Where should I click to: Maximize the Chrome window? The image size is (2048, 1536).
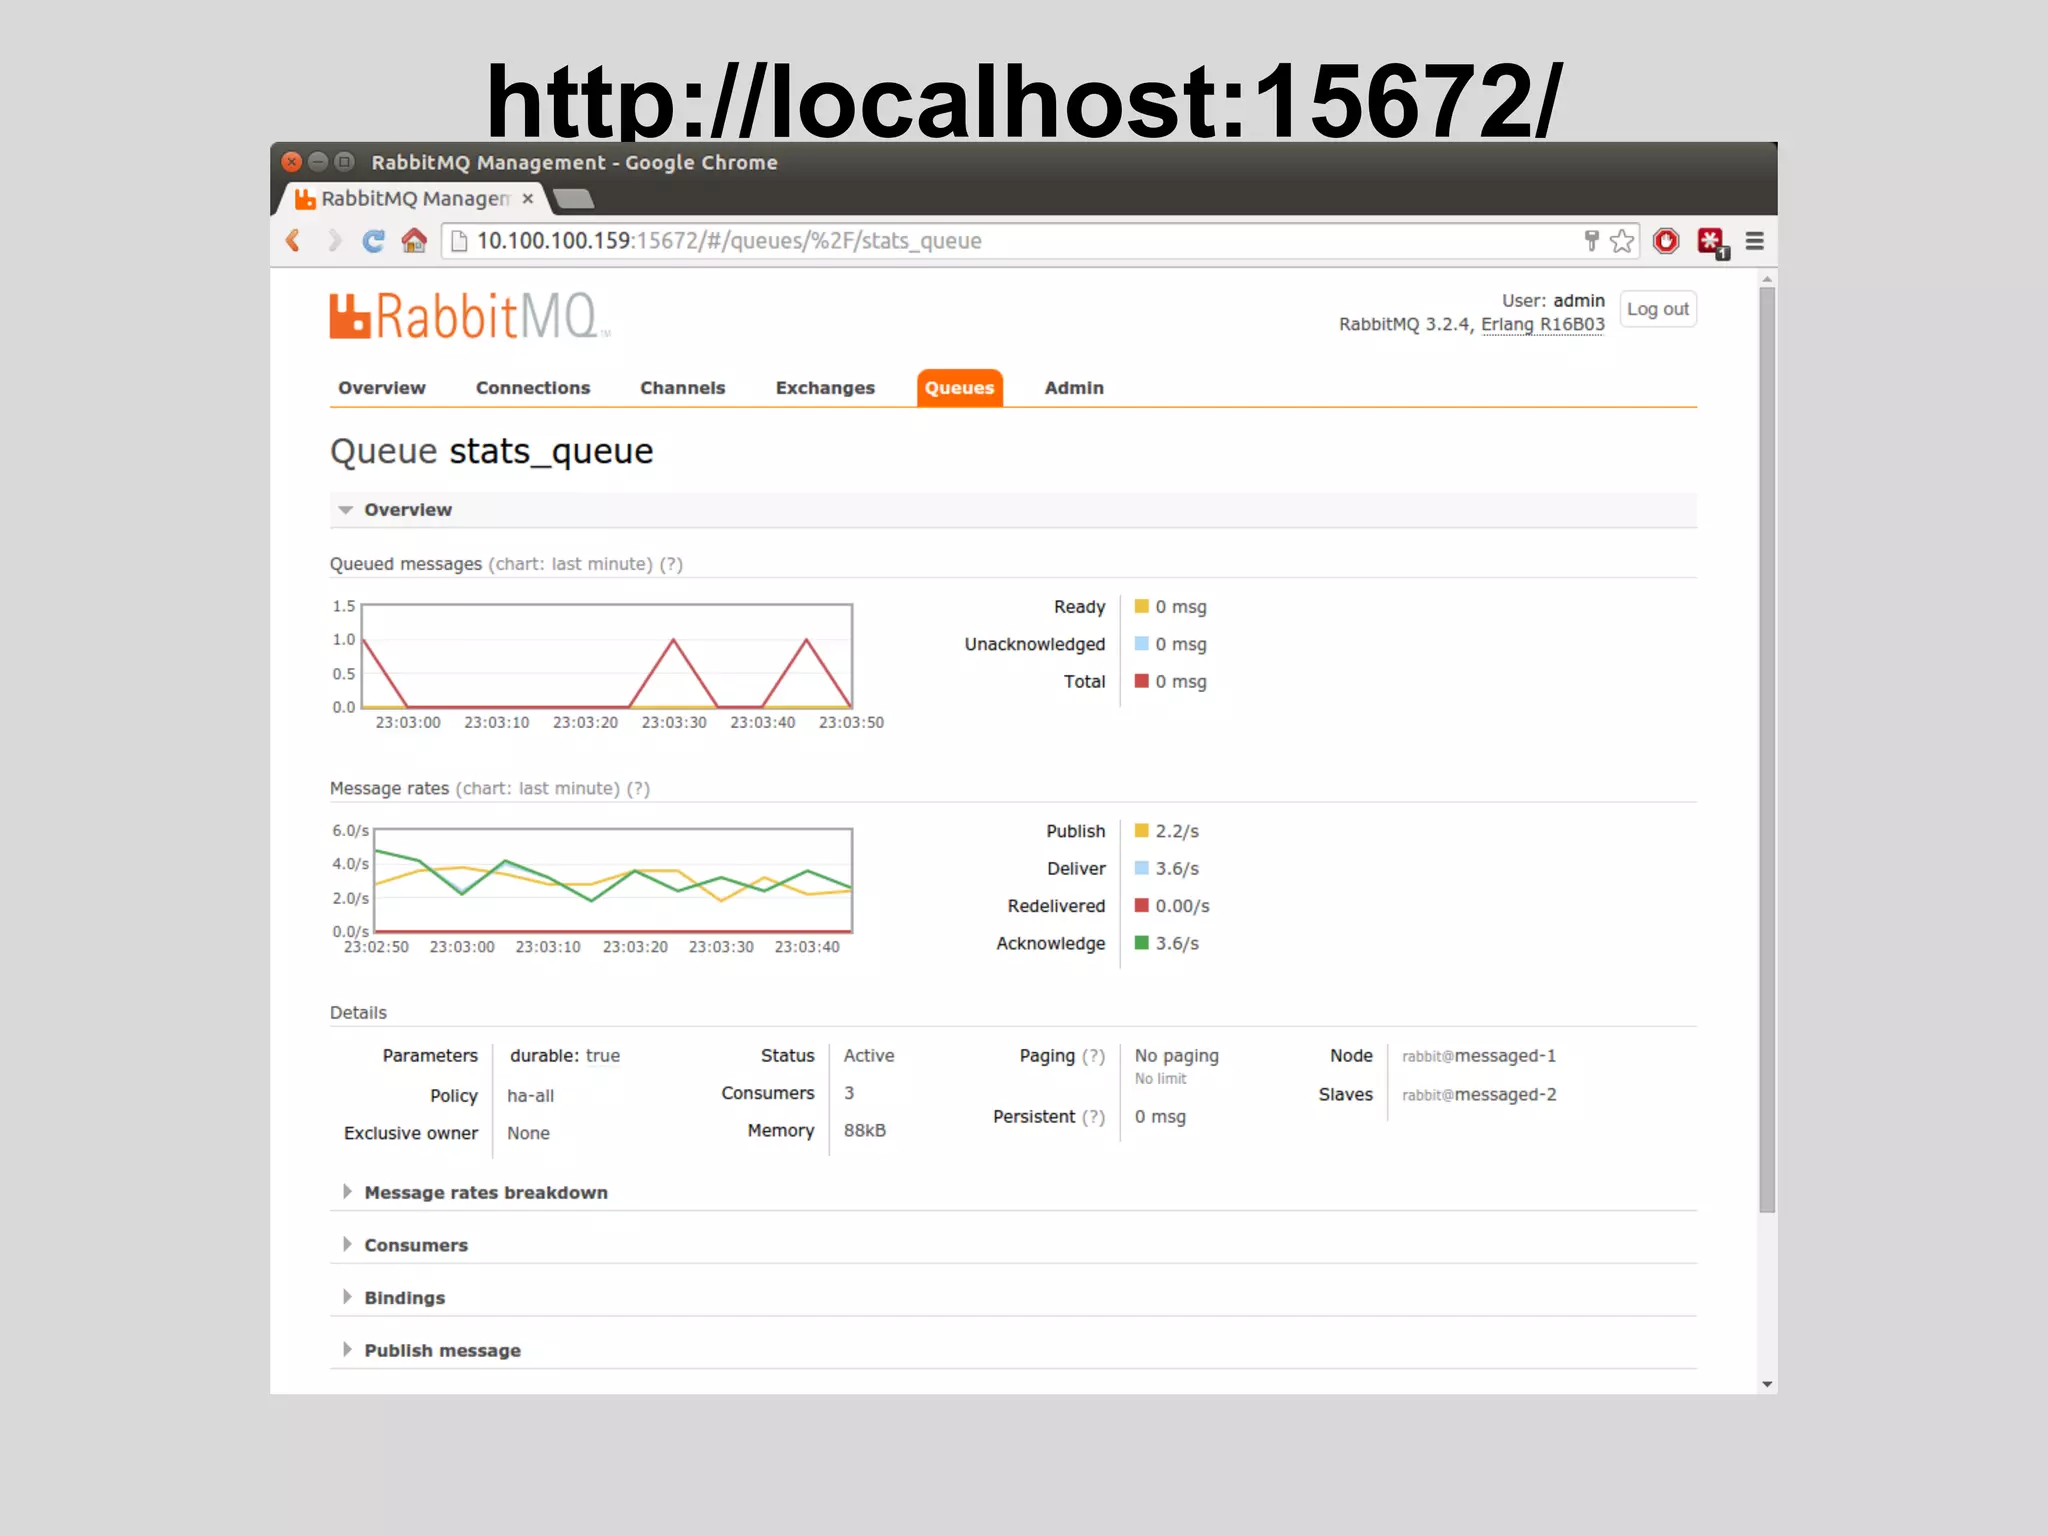(345, 161)
